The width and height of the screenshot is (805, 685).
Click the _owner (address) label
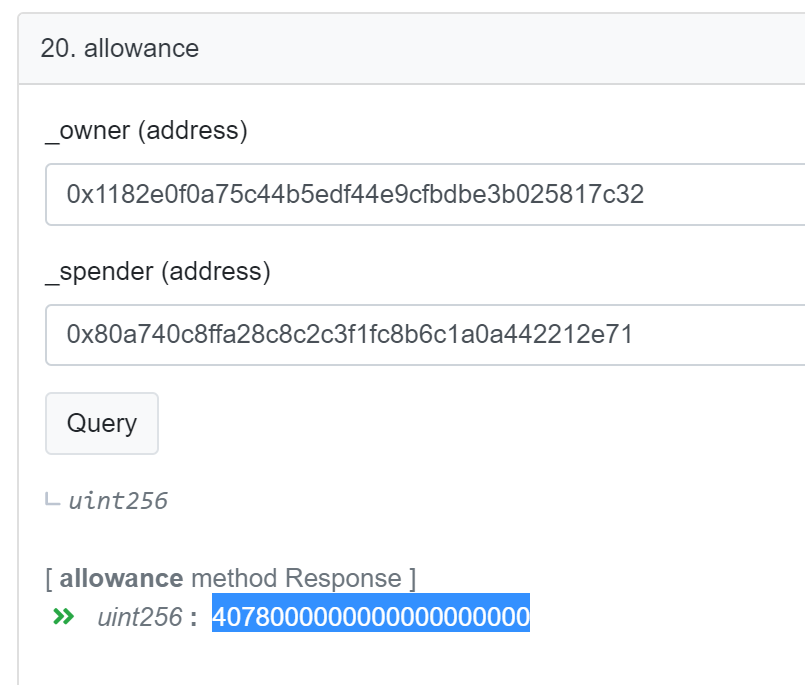146,130
